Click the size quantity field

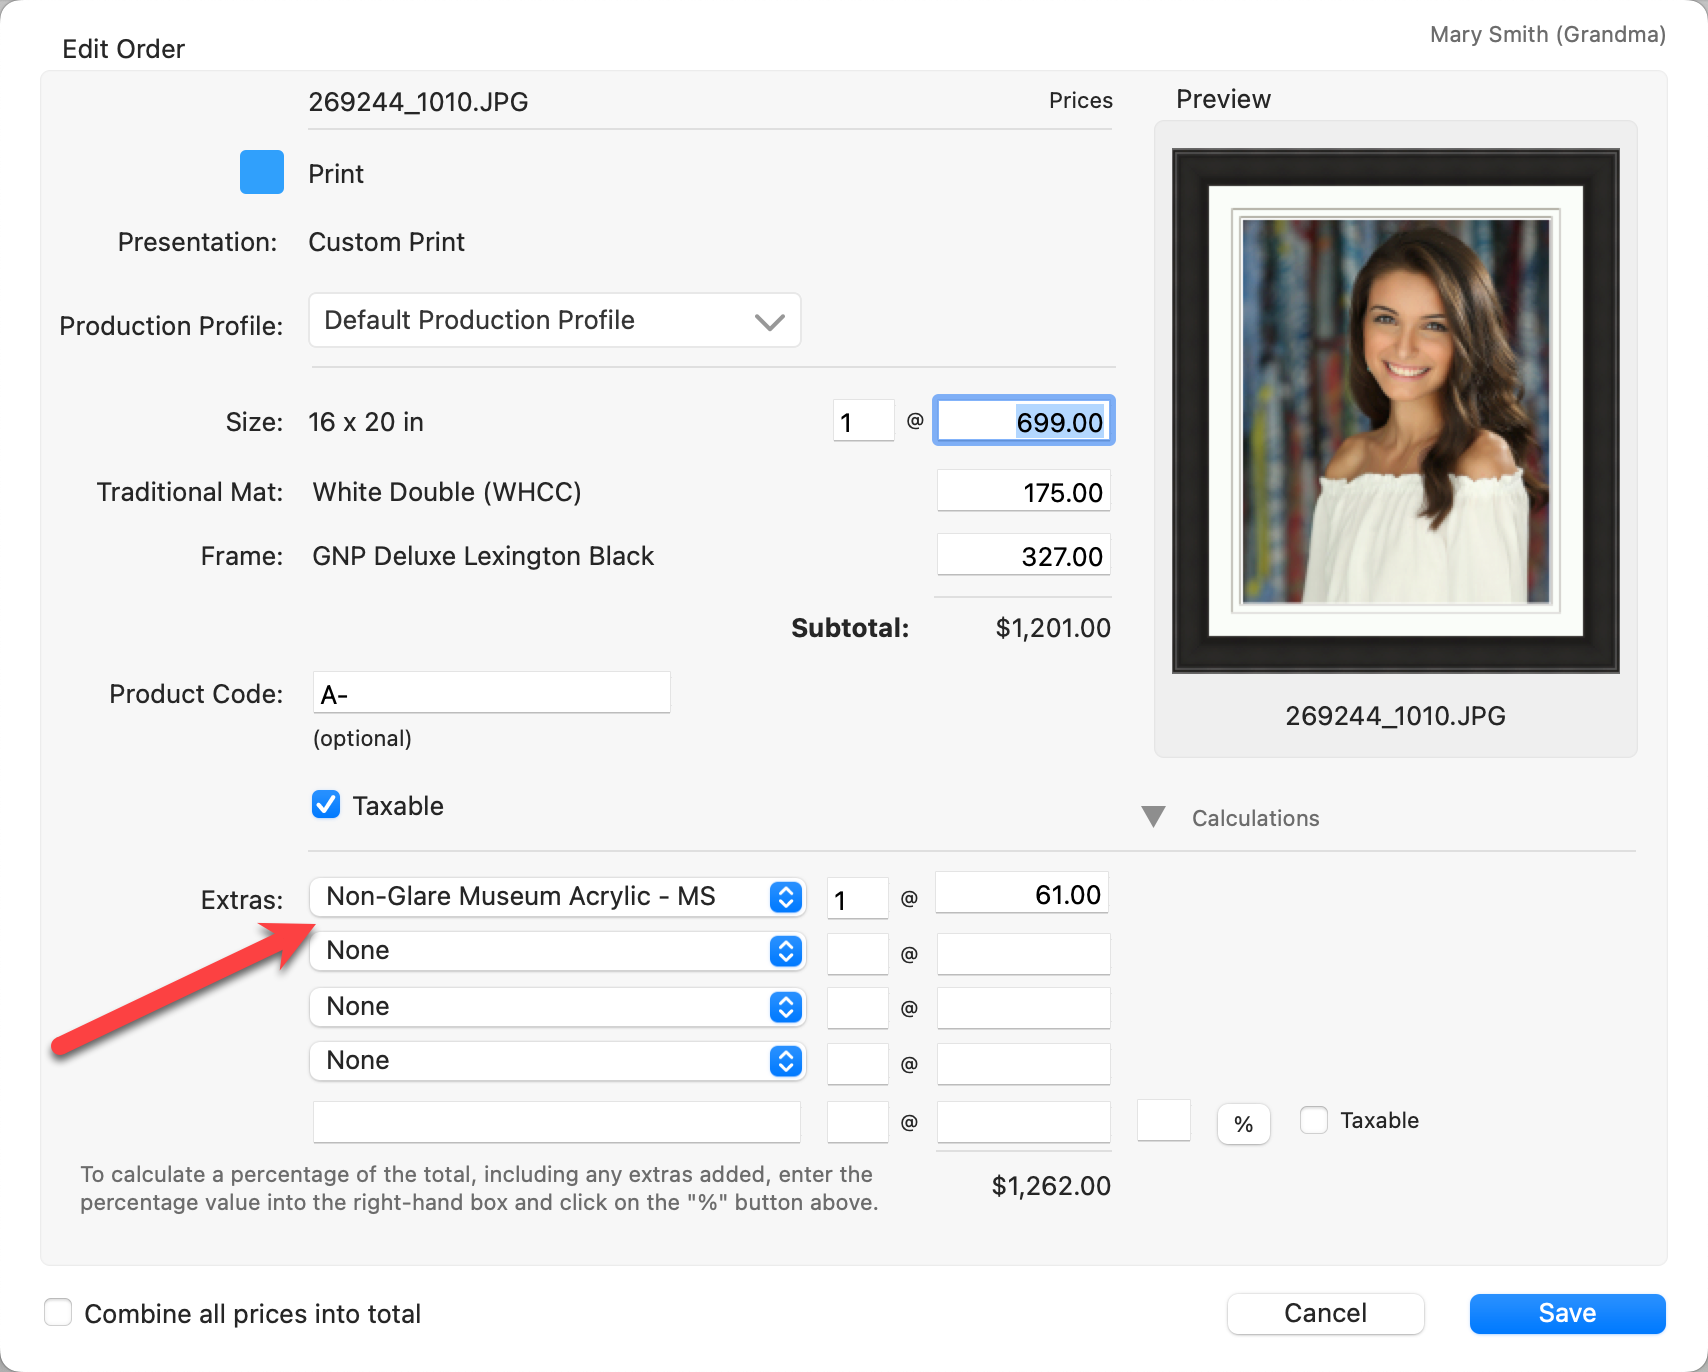pyautogui.click(x=862, y=421)
